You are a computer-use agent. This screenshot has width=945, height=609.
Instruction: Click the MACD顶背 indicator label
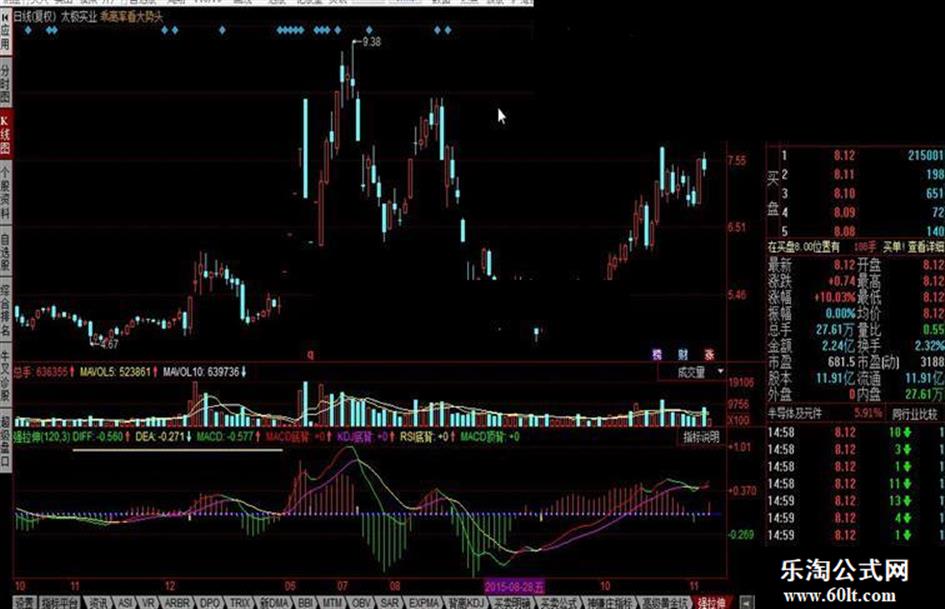(482, 437)
